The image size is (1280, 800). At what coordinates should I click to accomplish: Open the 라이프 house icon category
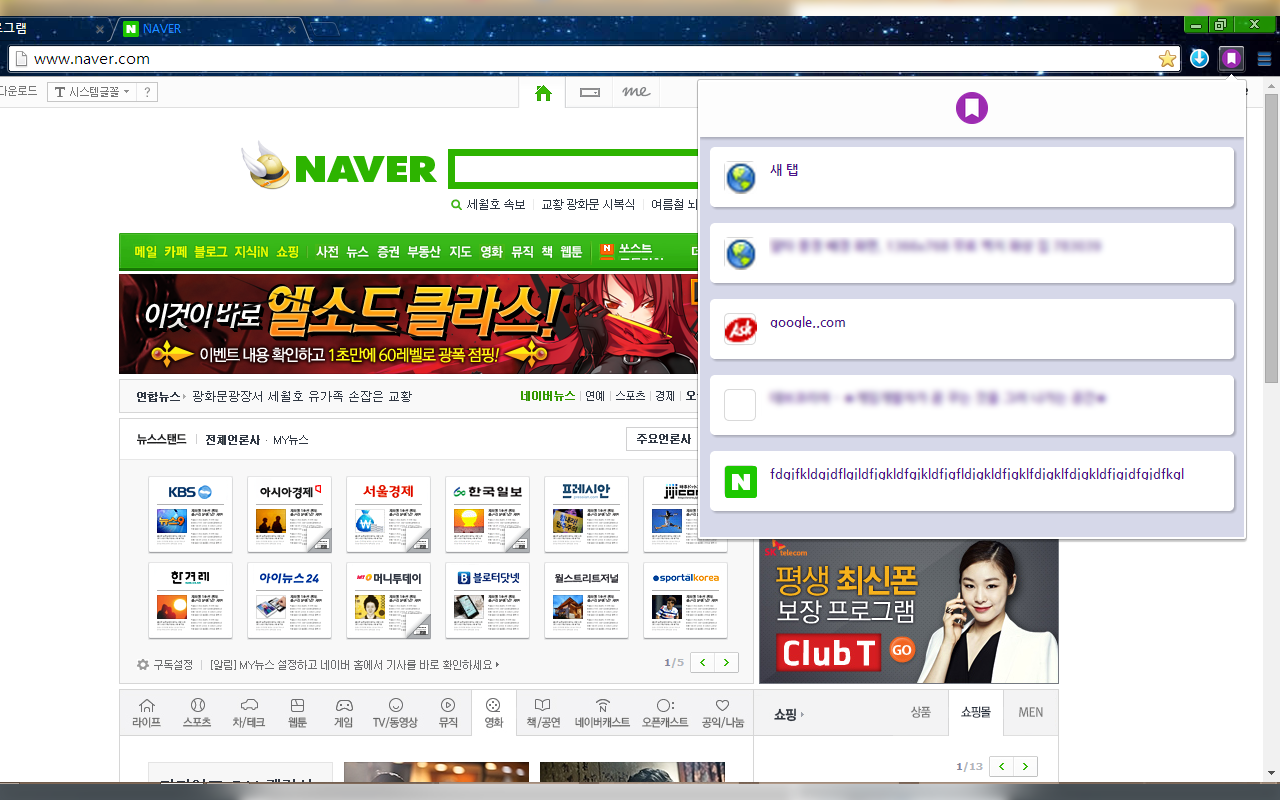(x=146, y=713)
